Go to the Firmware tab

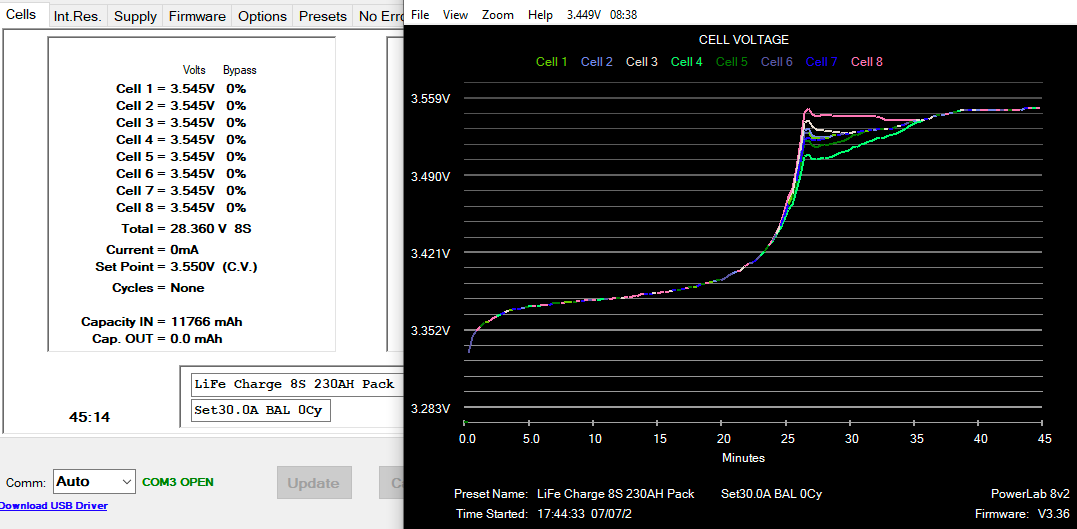coord(197,16)
